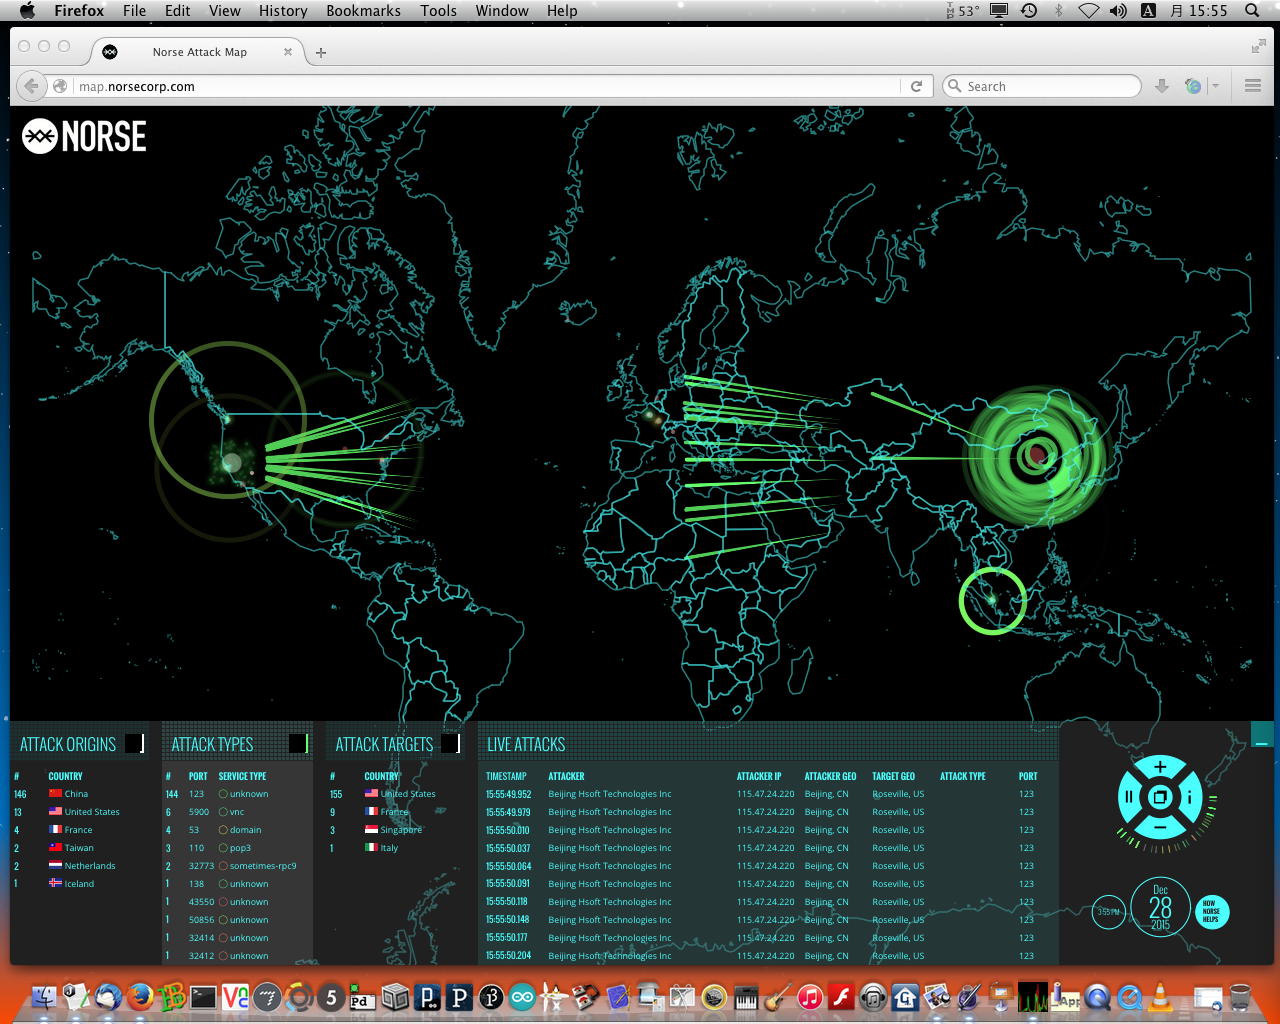Close the Norse Attack Map tab

point(288,52)
